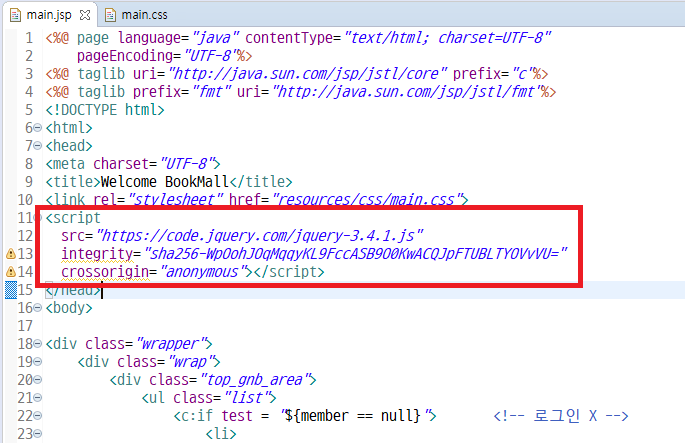Click the warning marker on line 13
This screenshot has height=443, width=685.
pyautogui.click(x=10, y=254)
